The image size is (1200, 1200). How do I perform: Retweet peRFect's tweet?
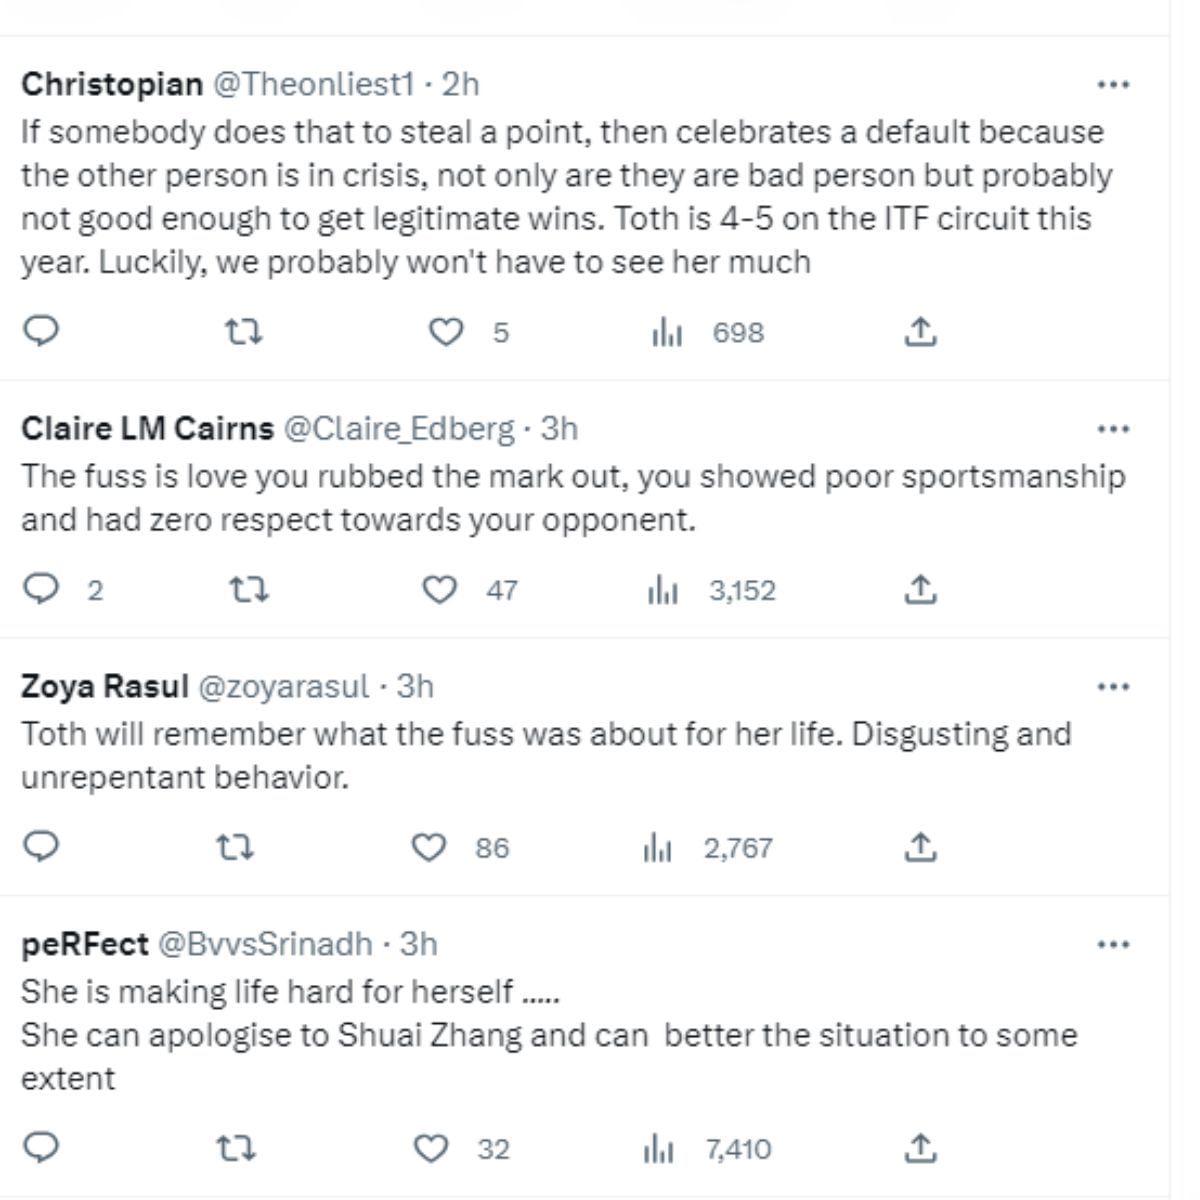237,1149
